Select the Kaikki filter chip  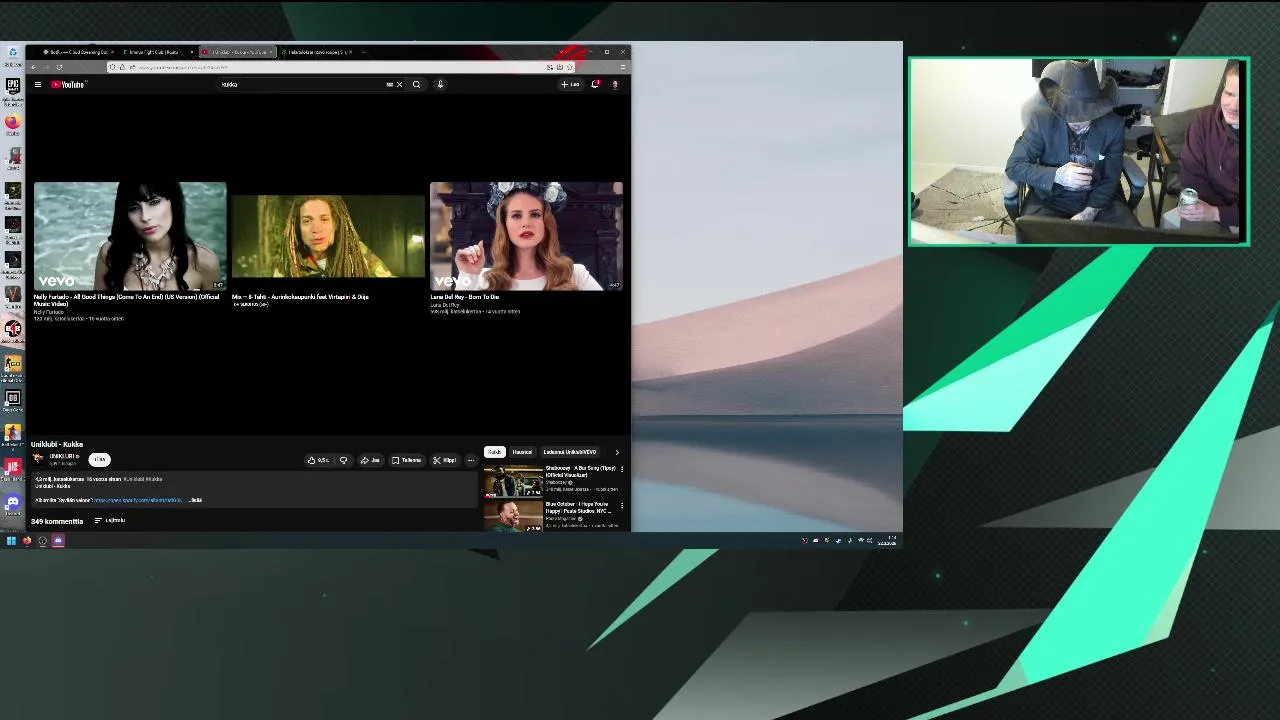[495, 452]
